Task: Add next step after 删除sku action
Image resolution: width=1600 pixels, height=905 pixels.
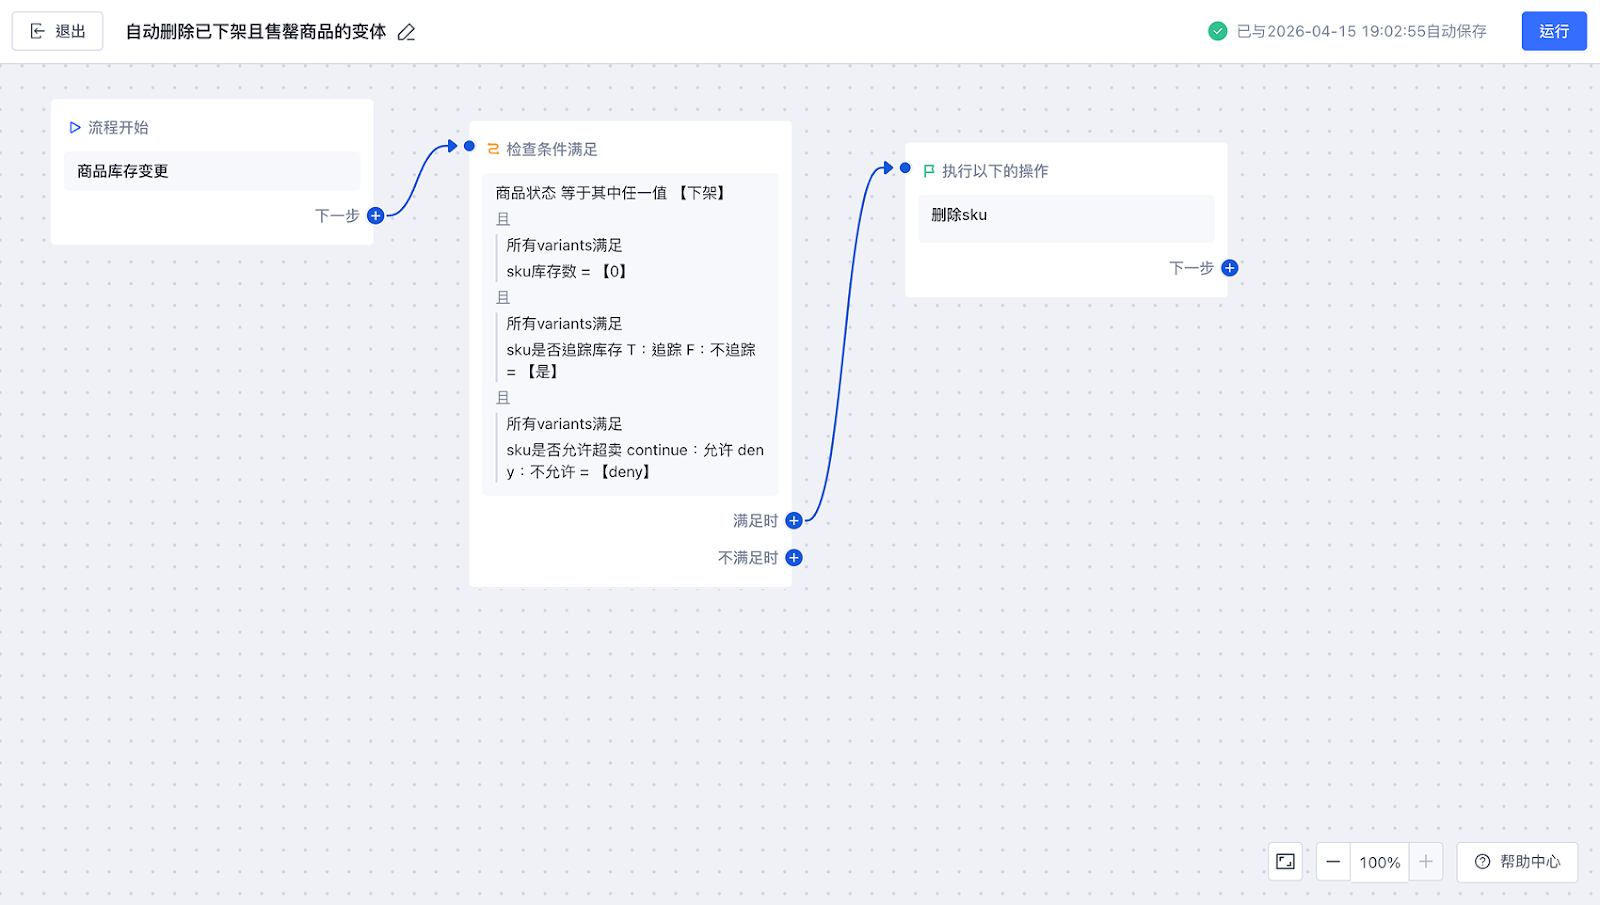Action: [x=1230, y=268]
